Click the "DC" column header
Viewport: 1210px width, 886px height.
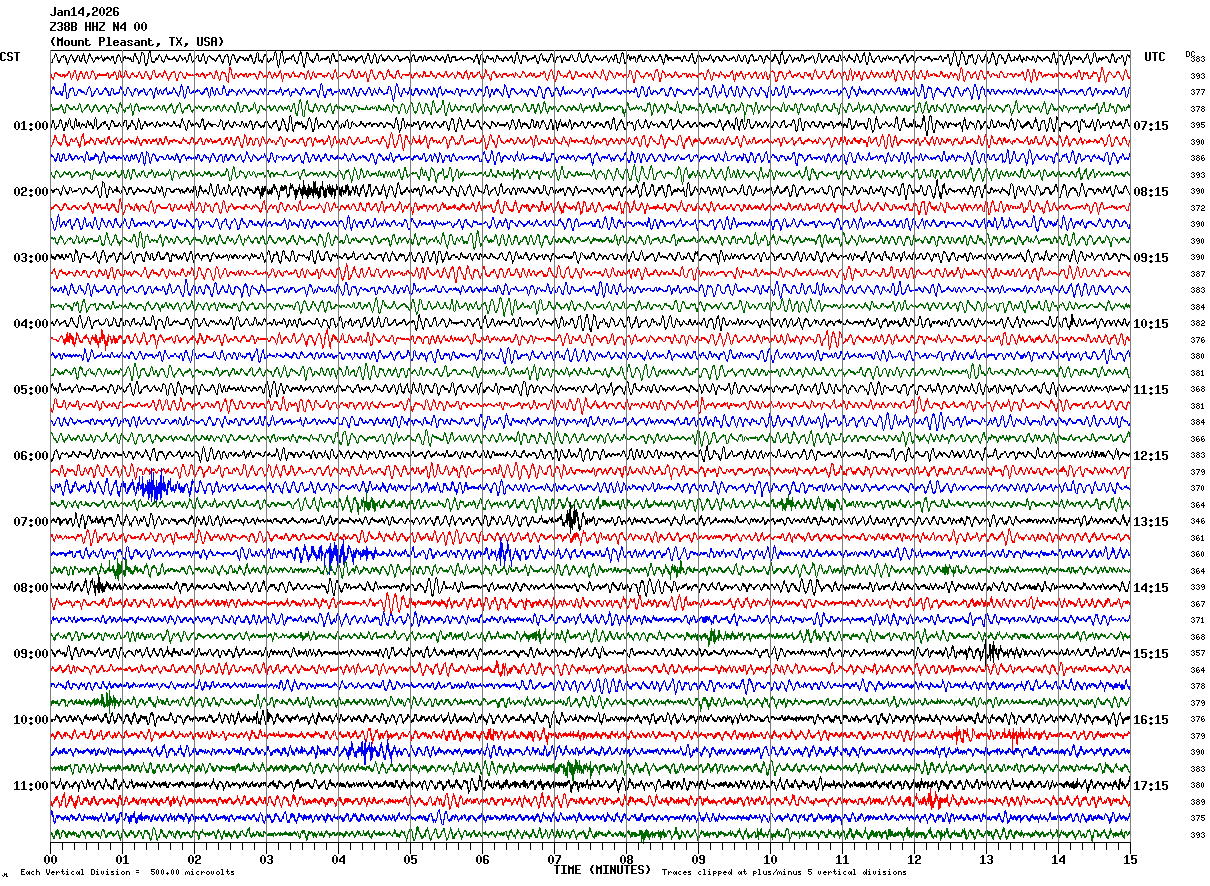point(1190,54)
